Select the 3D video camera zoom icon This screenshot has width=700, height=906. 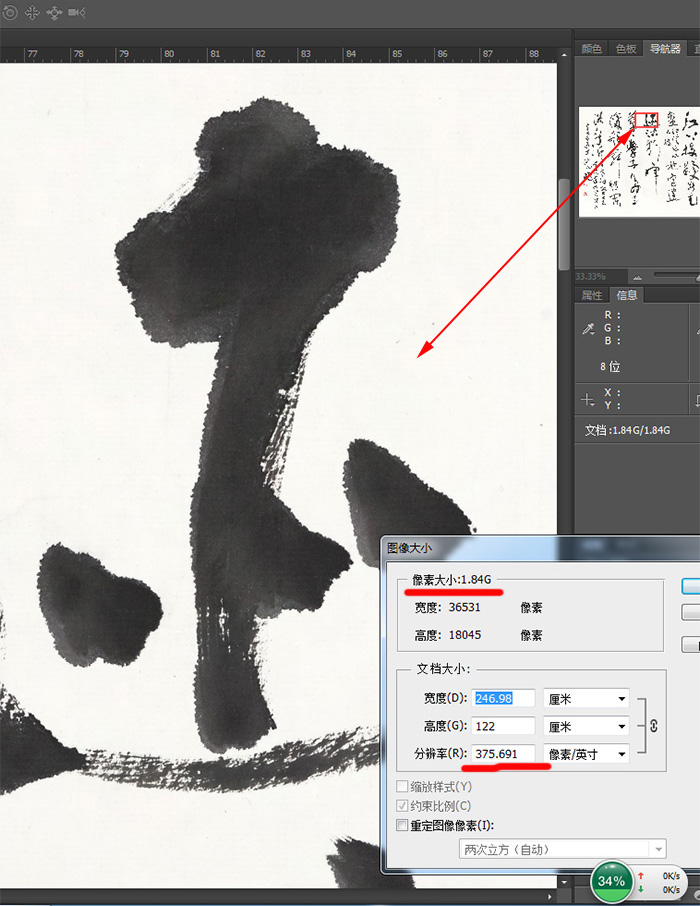(76, 12)
